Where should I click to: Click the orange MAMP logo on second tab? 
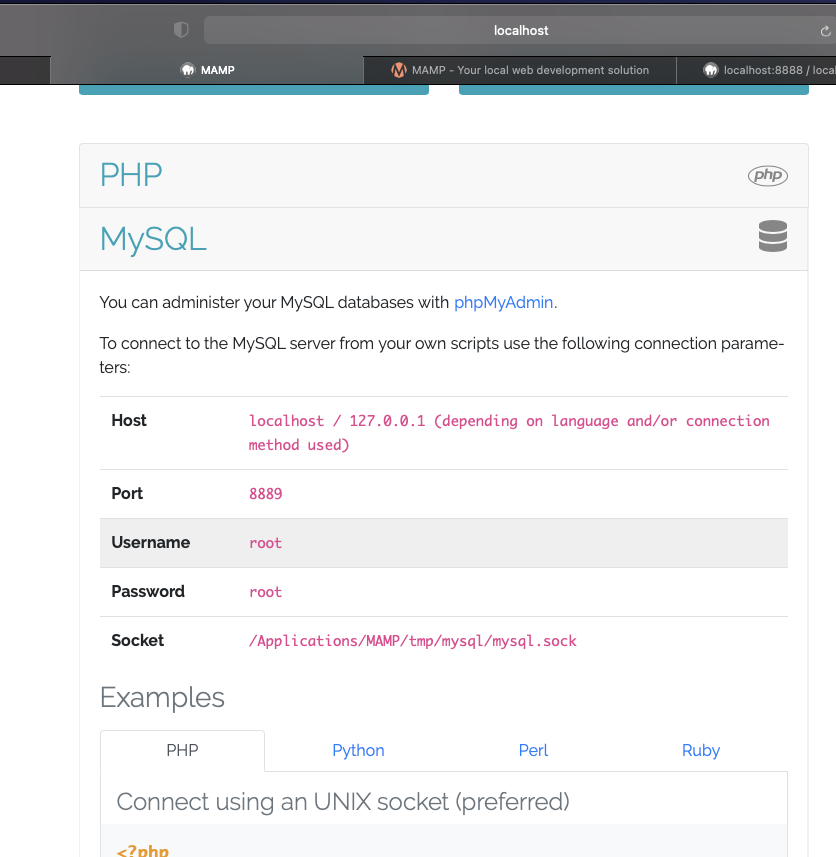(x=399, y=70)
